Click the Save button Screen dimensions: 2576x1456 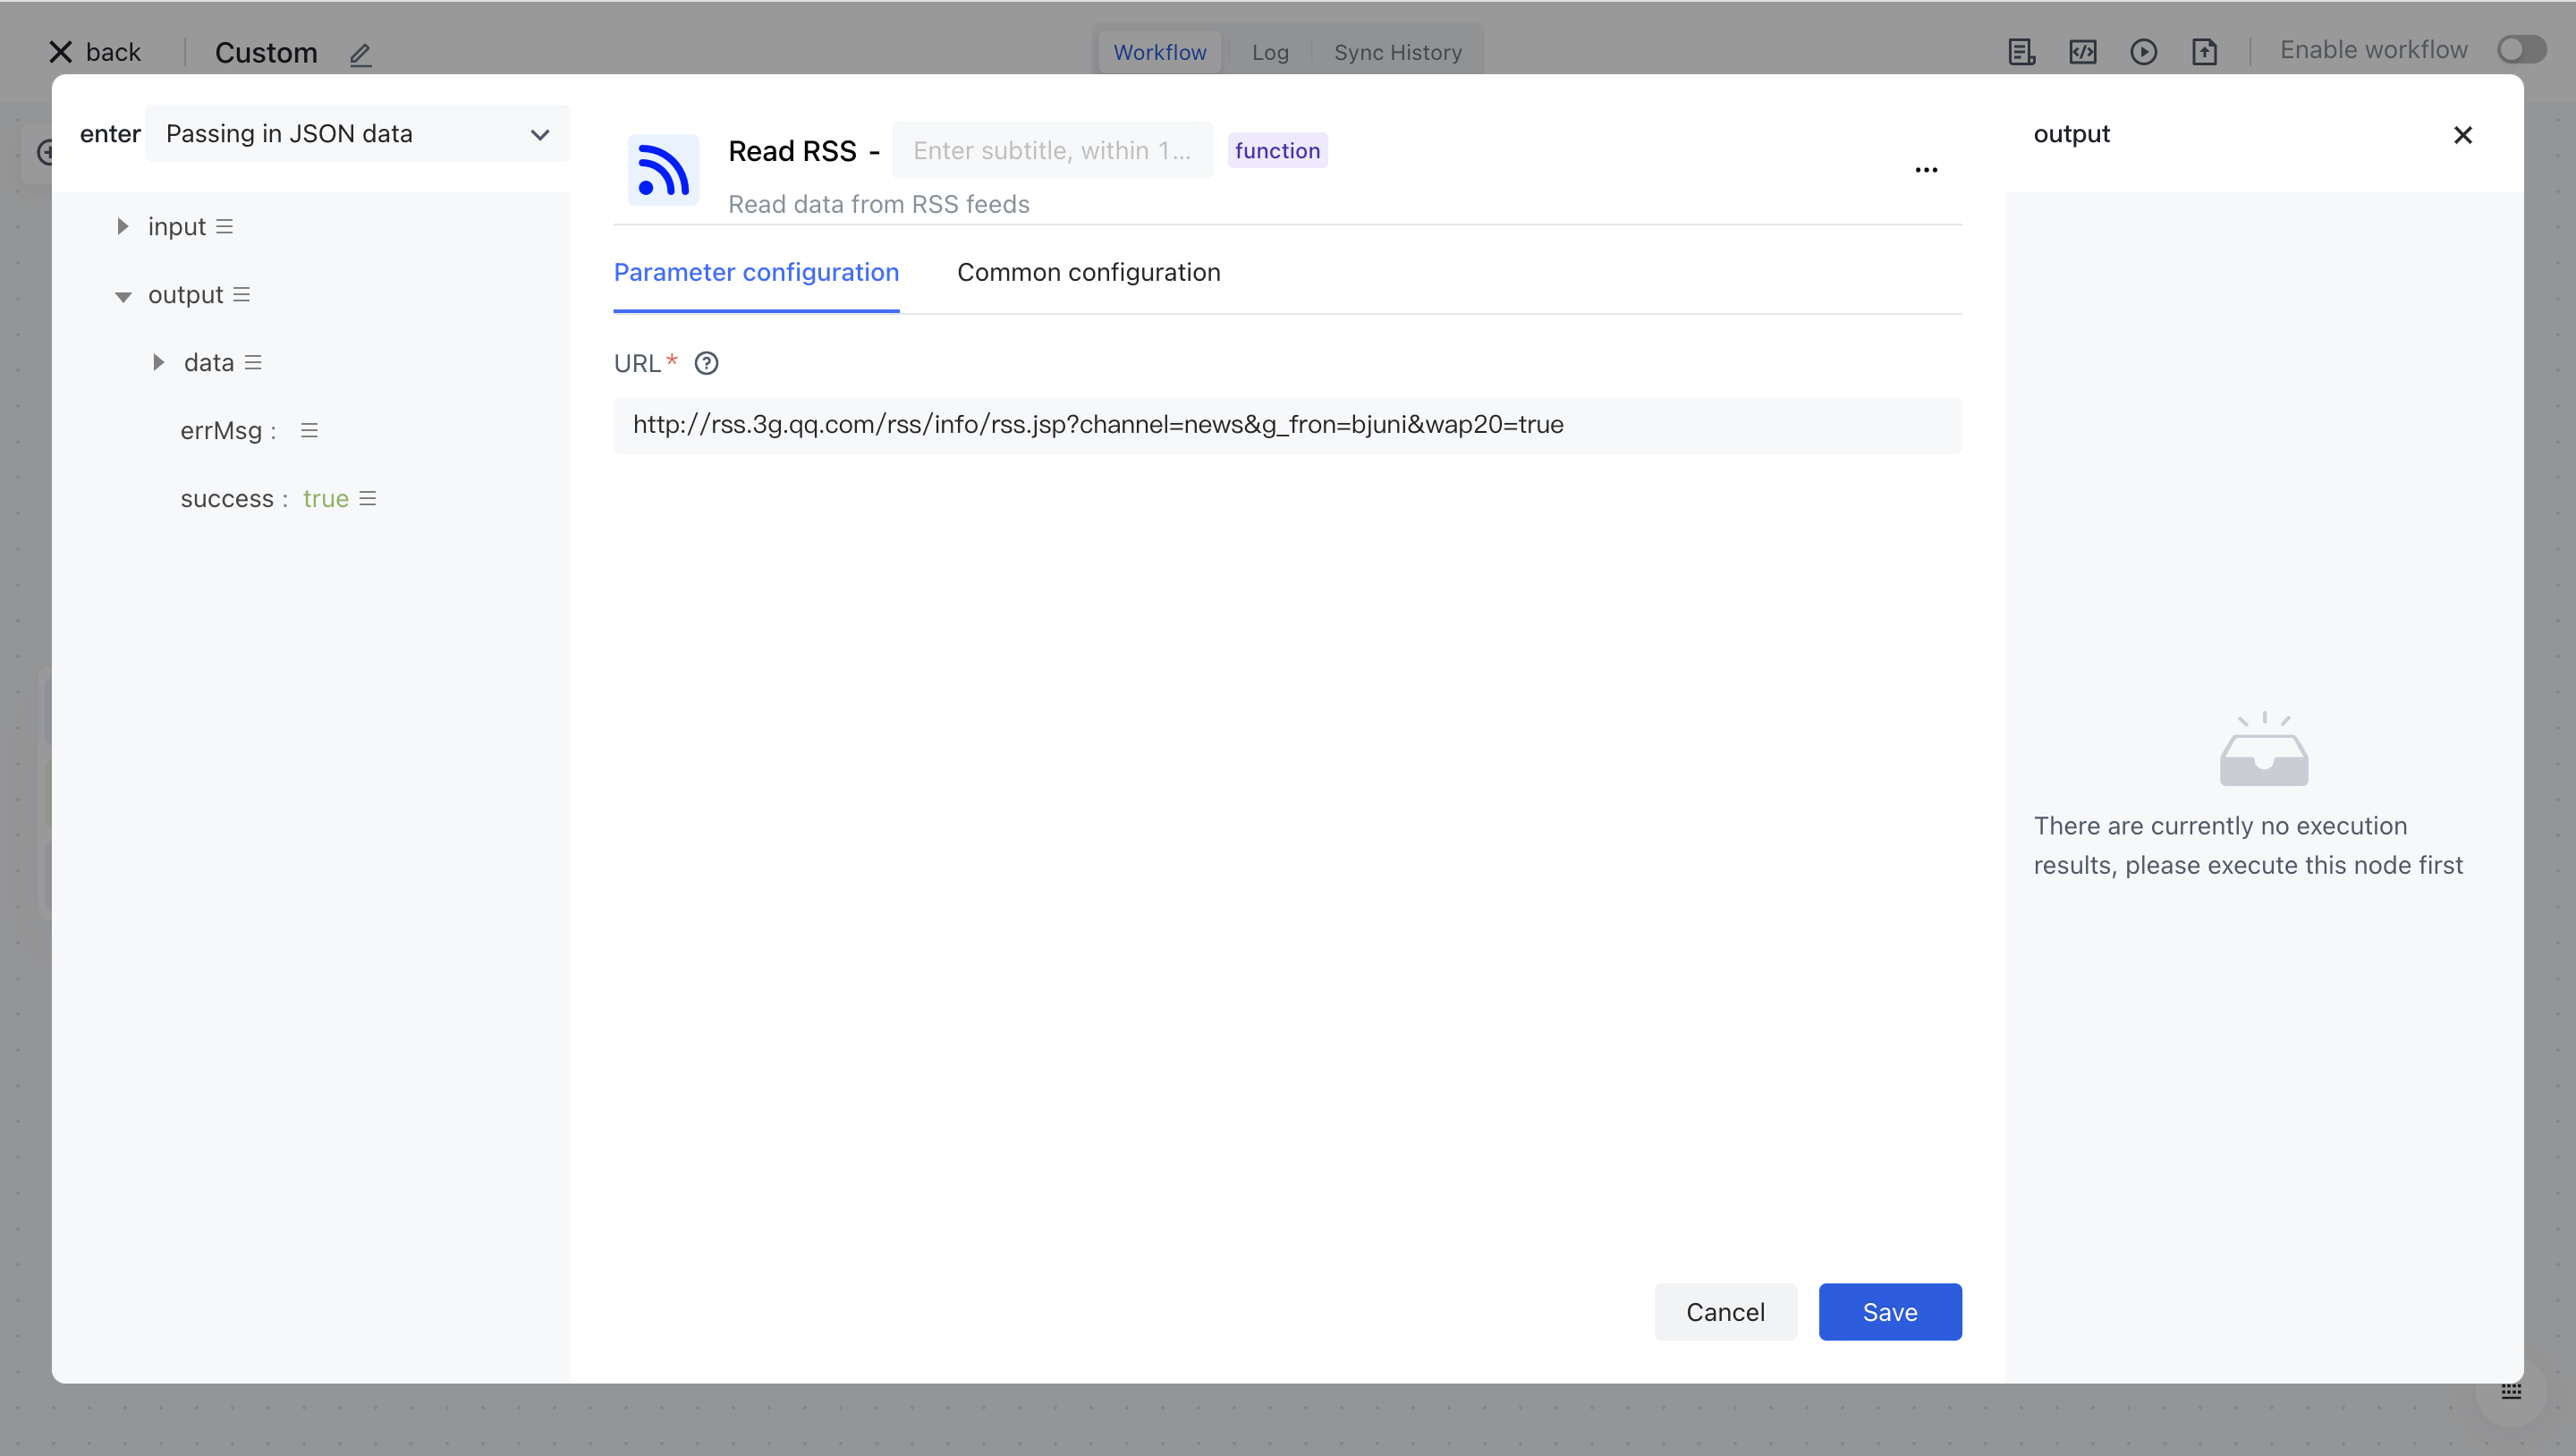[1889, 1311]
